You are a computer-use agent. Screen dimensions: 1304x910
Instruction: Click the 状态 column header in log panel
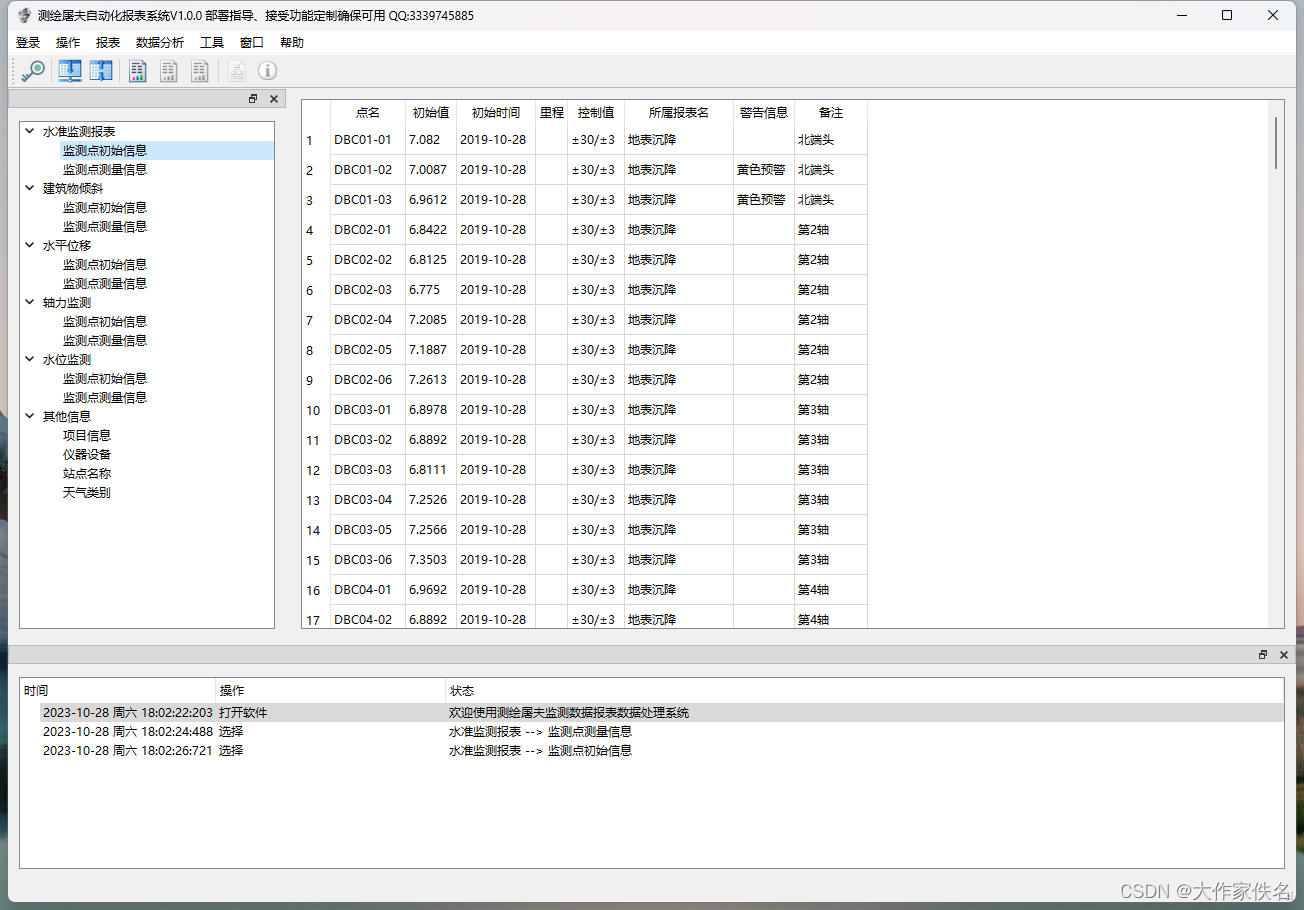(x=864, y=691)
